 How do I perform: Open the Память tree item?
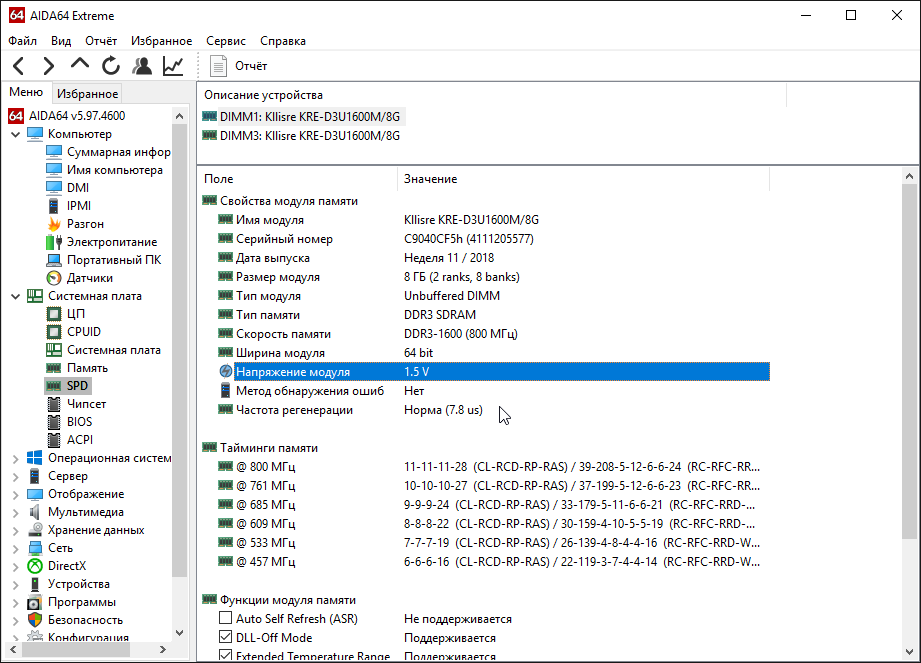coord(87,368)
